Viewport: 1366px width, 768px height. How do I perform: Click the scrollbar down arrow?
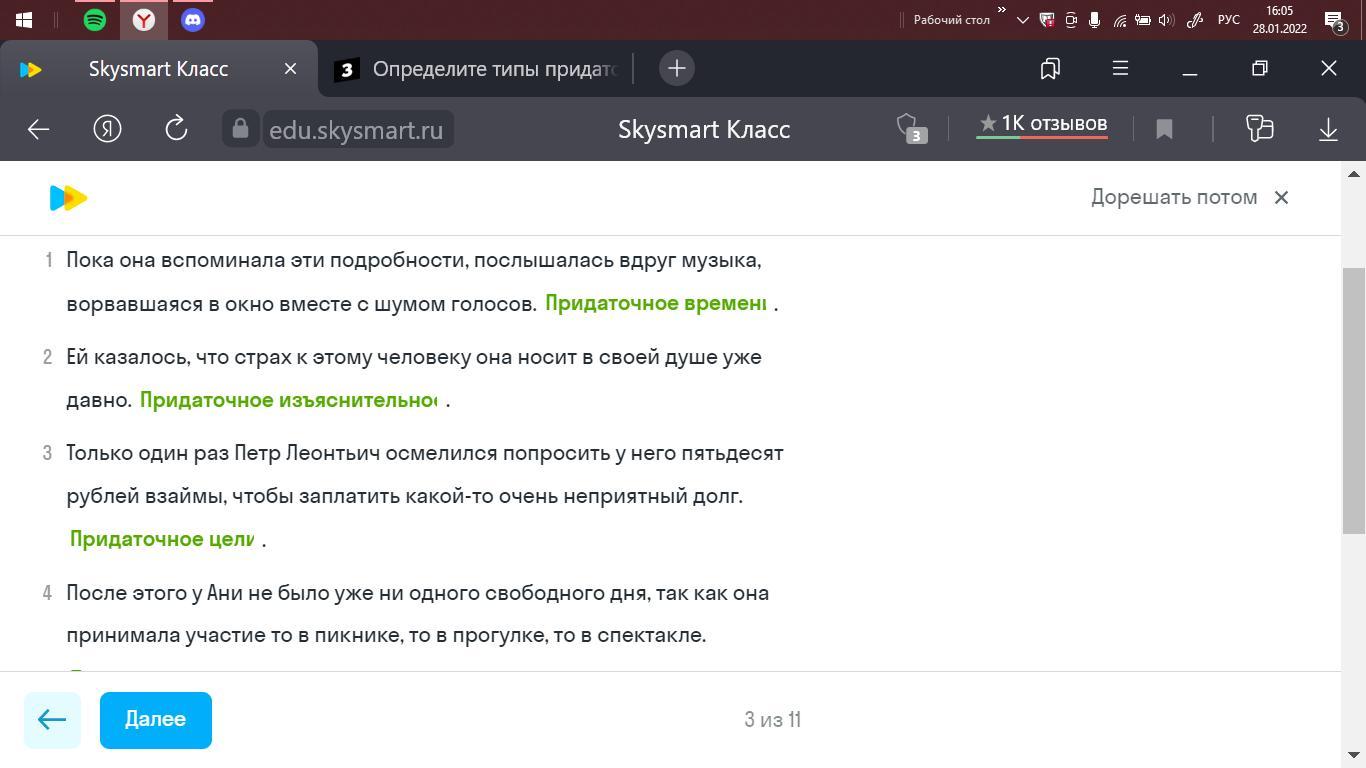coord(1354,755)
